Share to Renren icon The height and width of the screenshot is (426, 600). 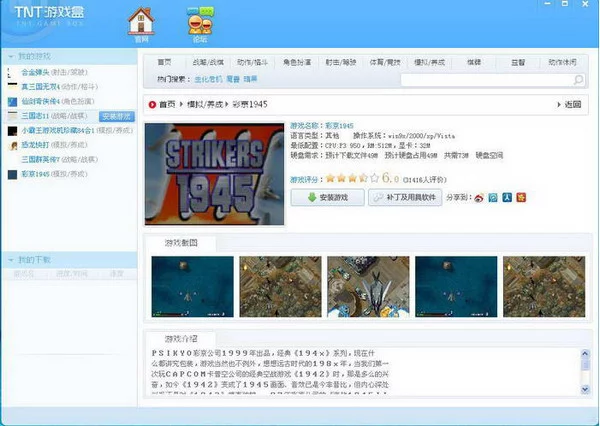click(507, 197)
